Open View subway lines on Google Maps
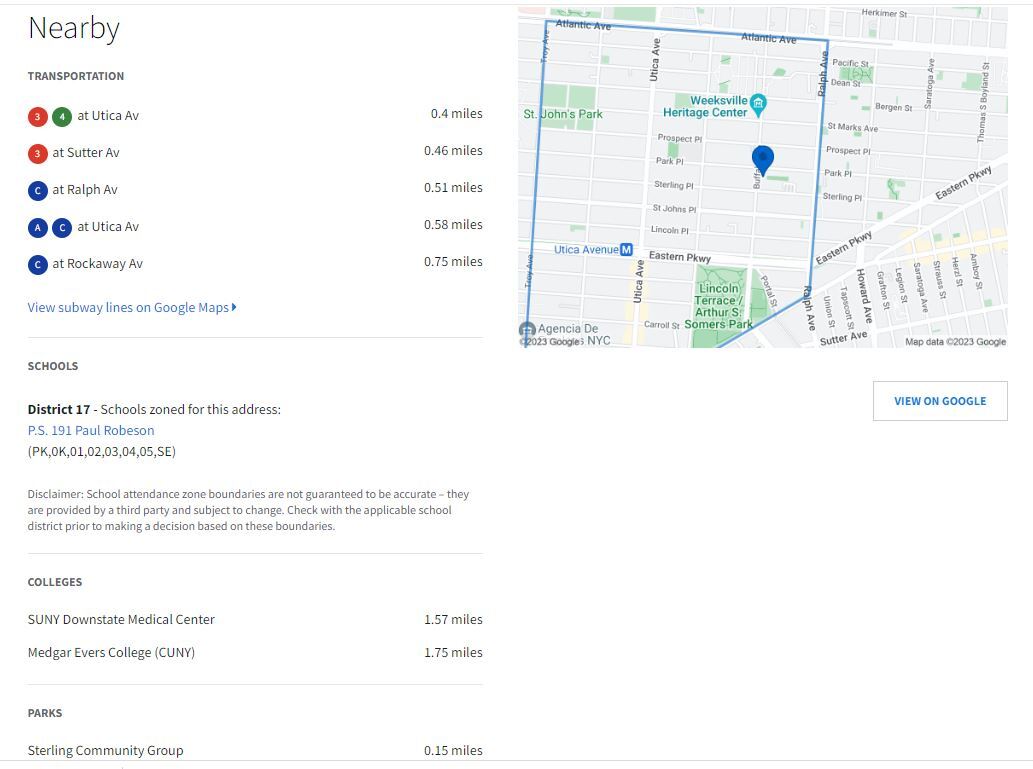1033x769 pixels. (x=131, y=308)
